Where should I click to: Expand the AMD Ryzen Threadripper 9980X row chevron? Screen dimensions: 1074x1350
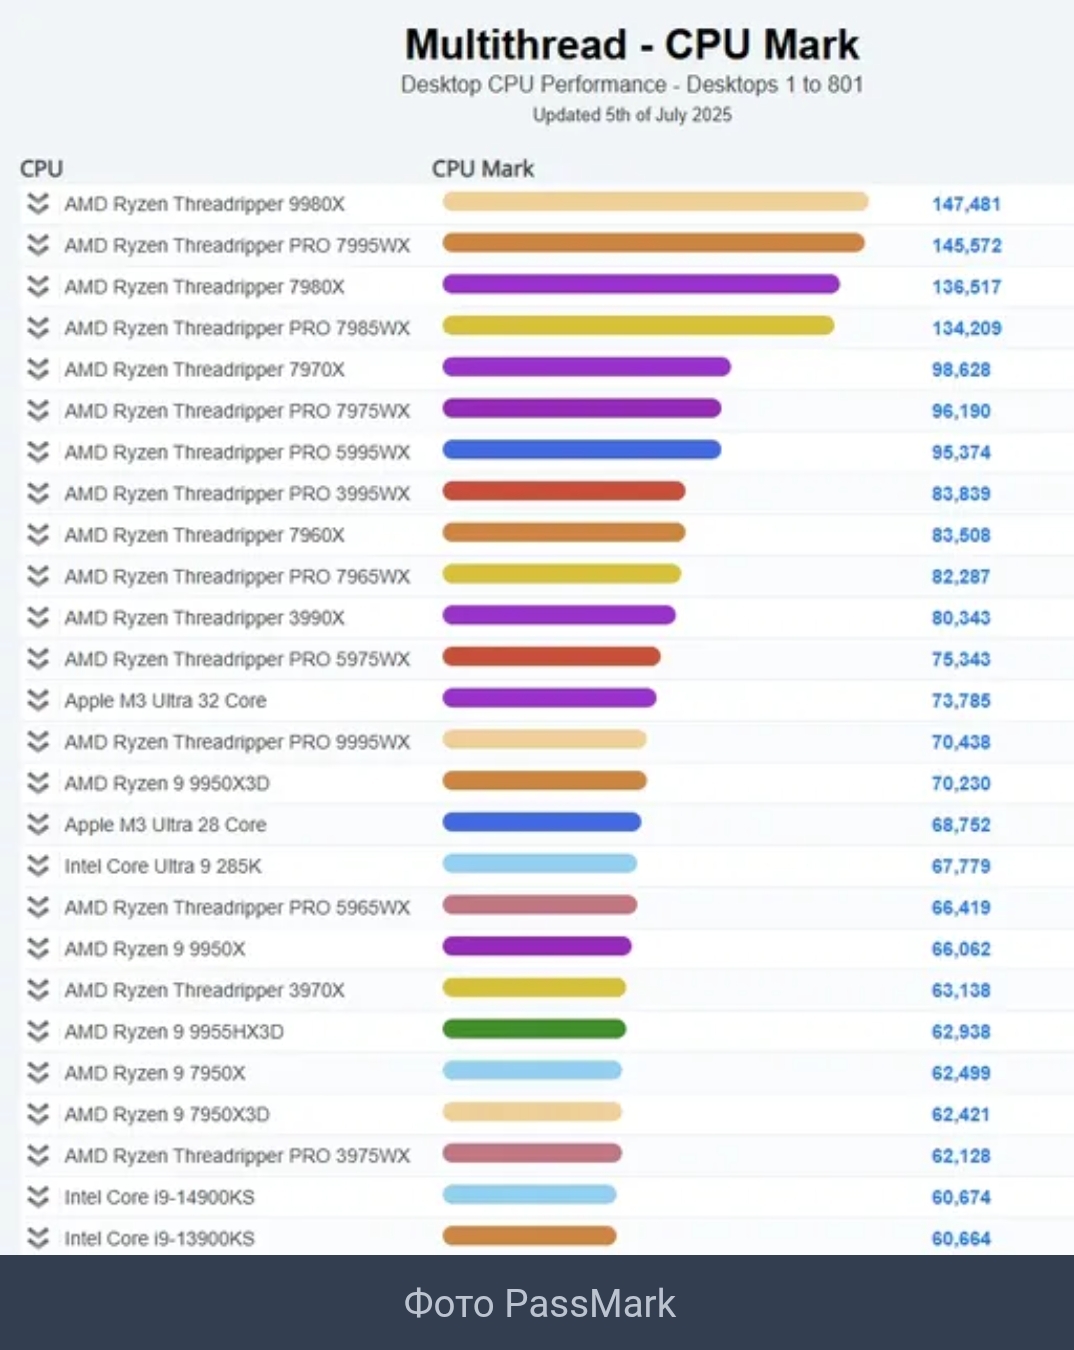[38, 204]
